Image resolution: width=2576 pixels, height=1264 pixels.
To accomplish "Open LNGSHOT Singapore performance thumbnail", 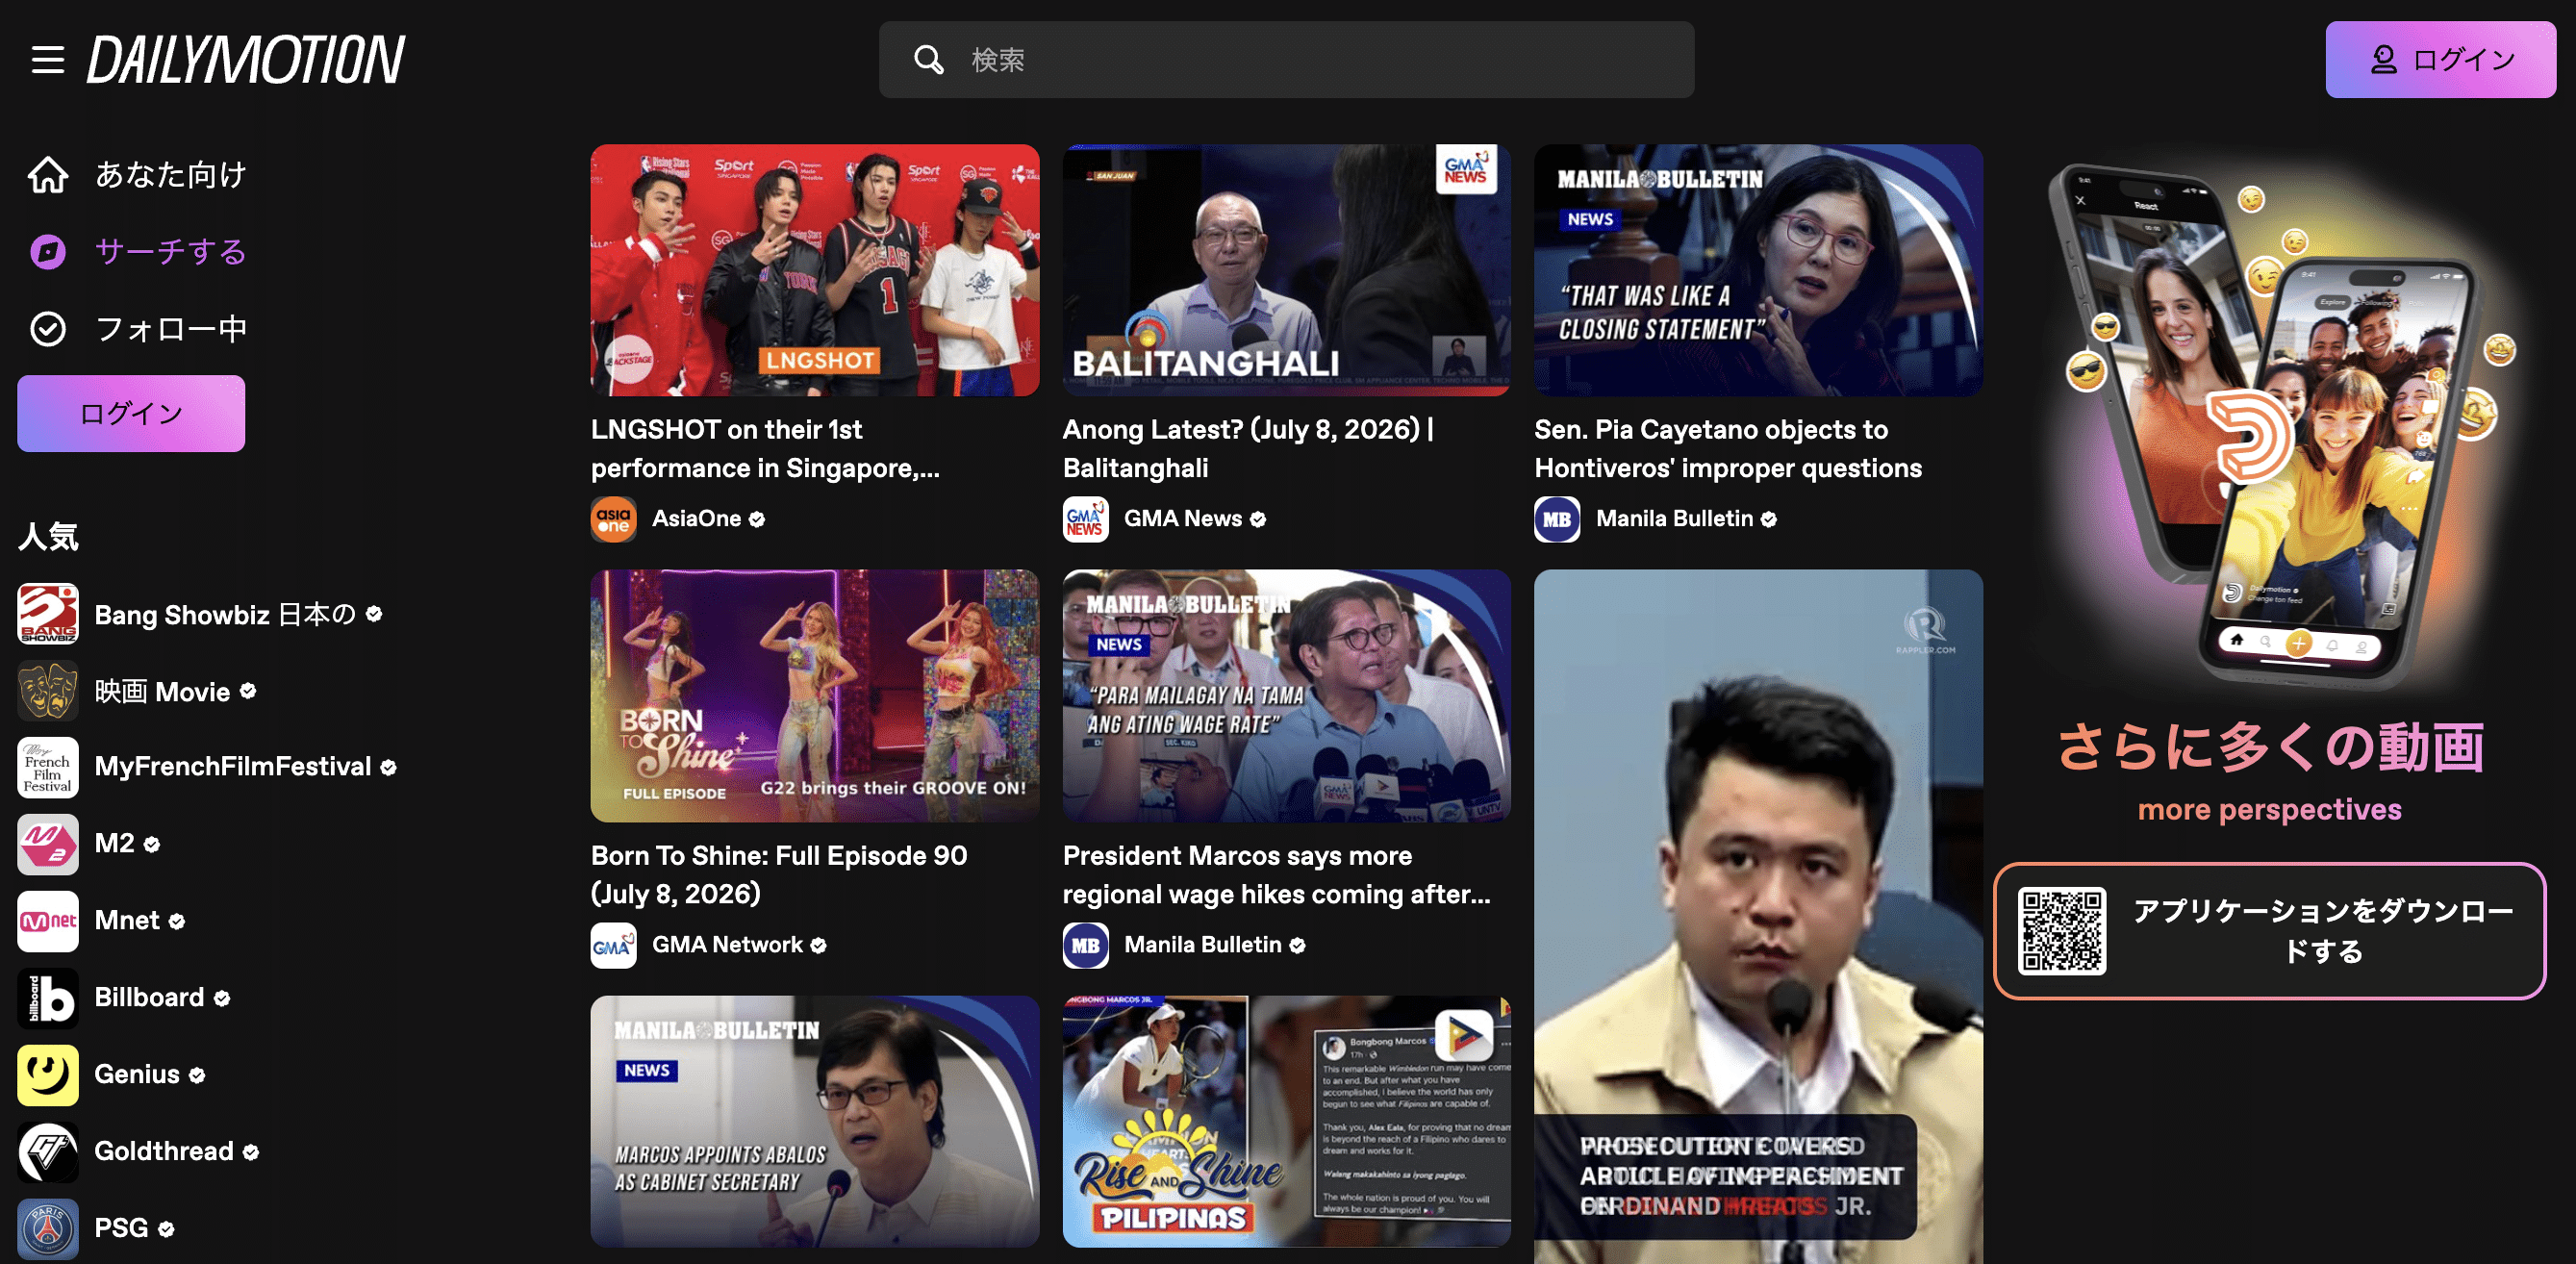I will pyautogui.click(x=814, y=270).
